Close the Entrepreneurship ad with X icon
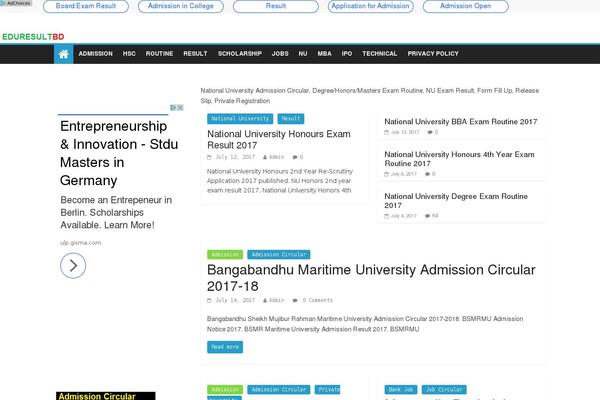 pyautogui.click(x=180, y=108)
